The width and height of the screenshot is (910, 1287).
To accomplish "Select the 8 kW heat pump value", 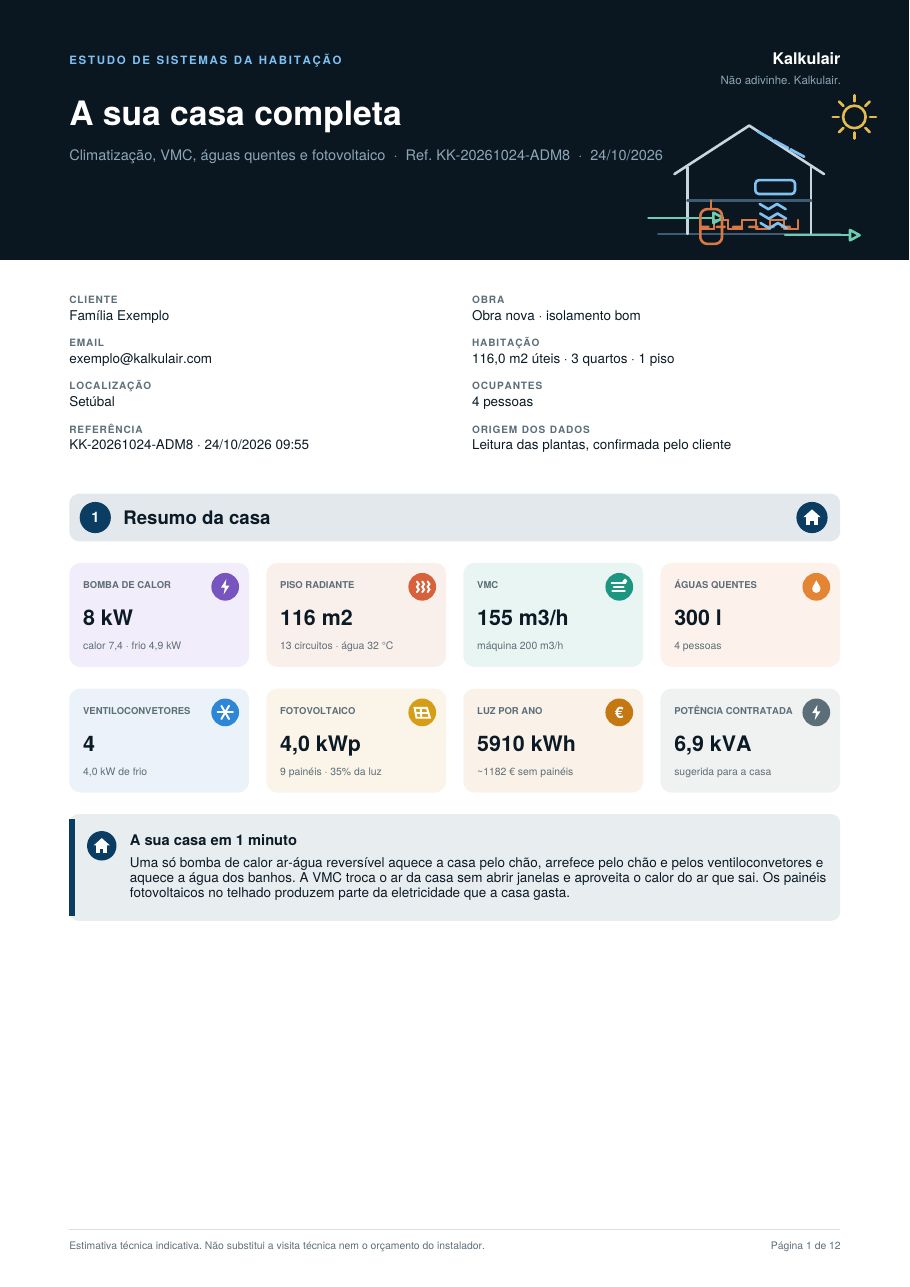I will pyautogui.click(x=108, y=618).
